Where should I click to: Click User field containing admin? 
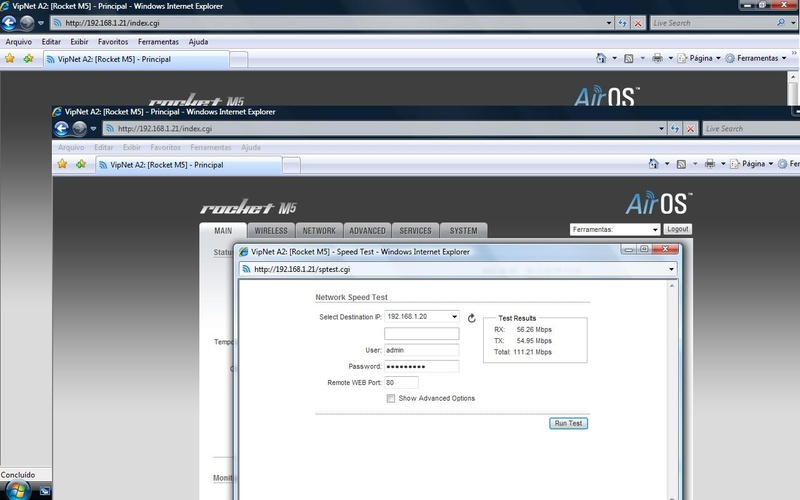coord(421,350)
